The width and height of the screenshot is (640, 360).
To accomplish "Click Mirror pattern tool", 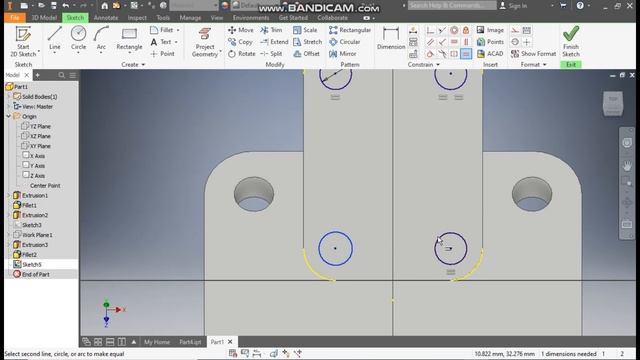I will click(343, 53).
